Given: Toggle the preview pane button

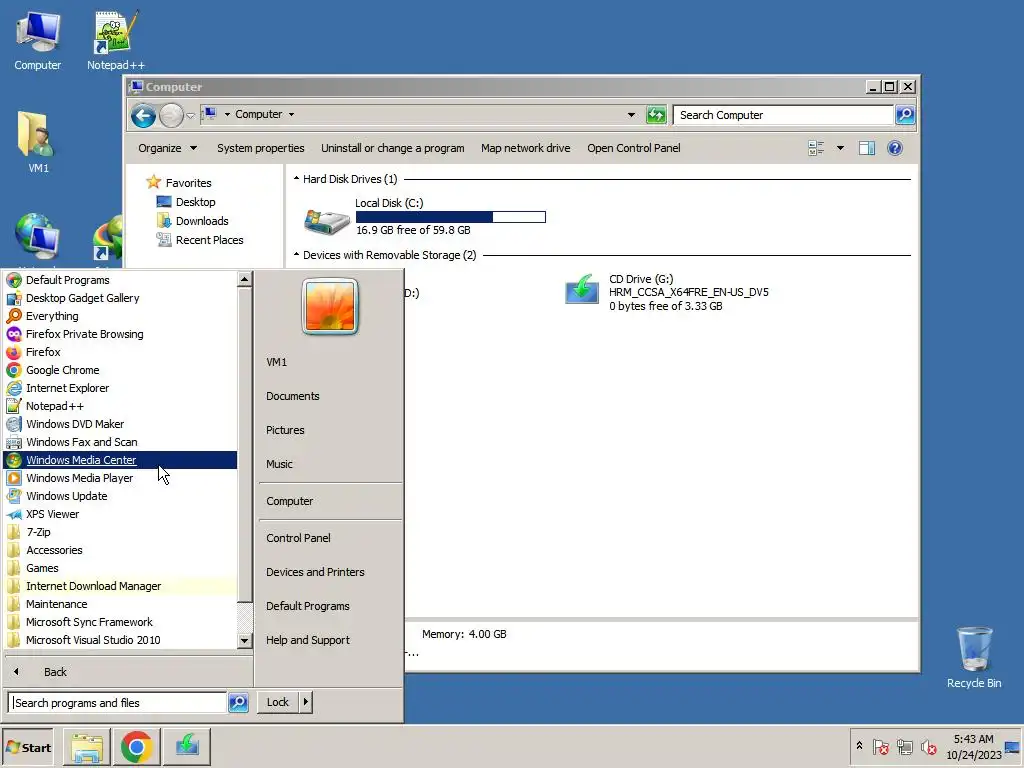Looking at the screenshot, I should click(867, 148).
